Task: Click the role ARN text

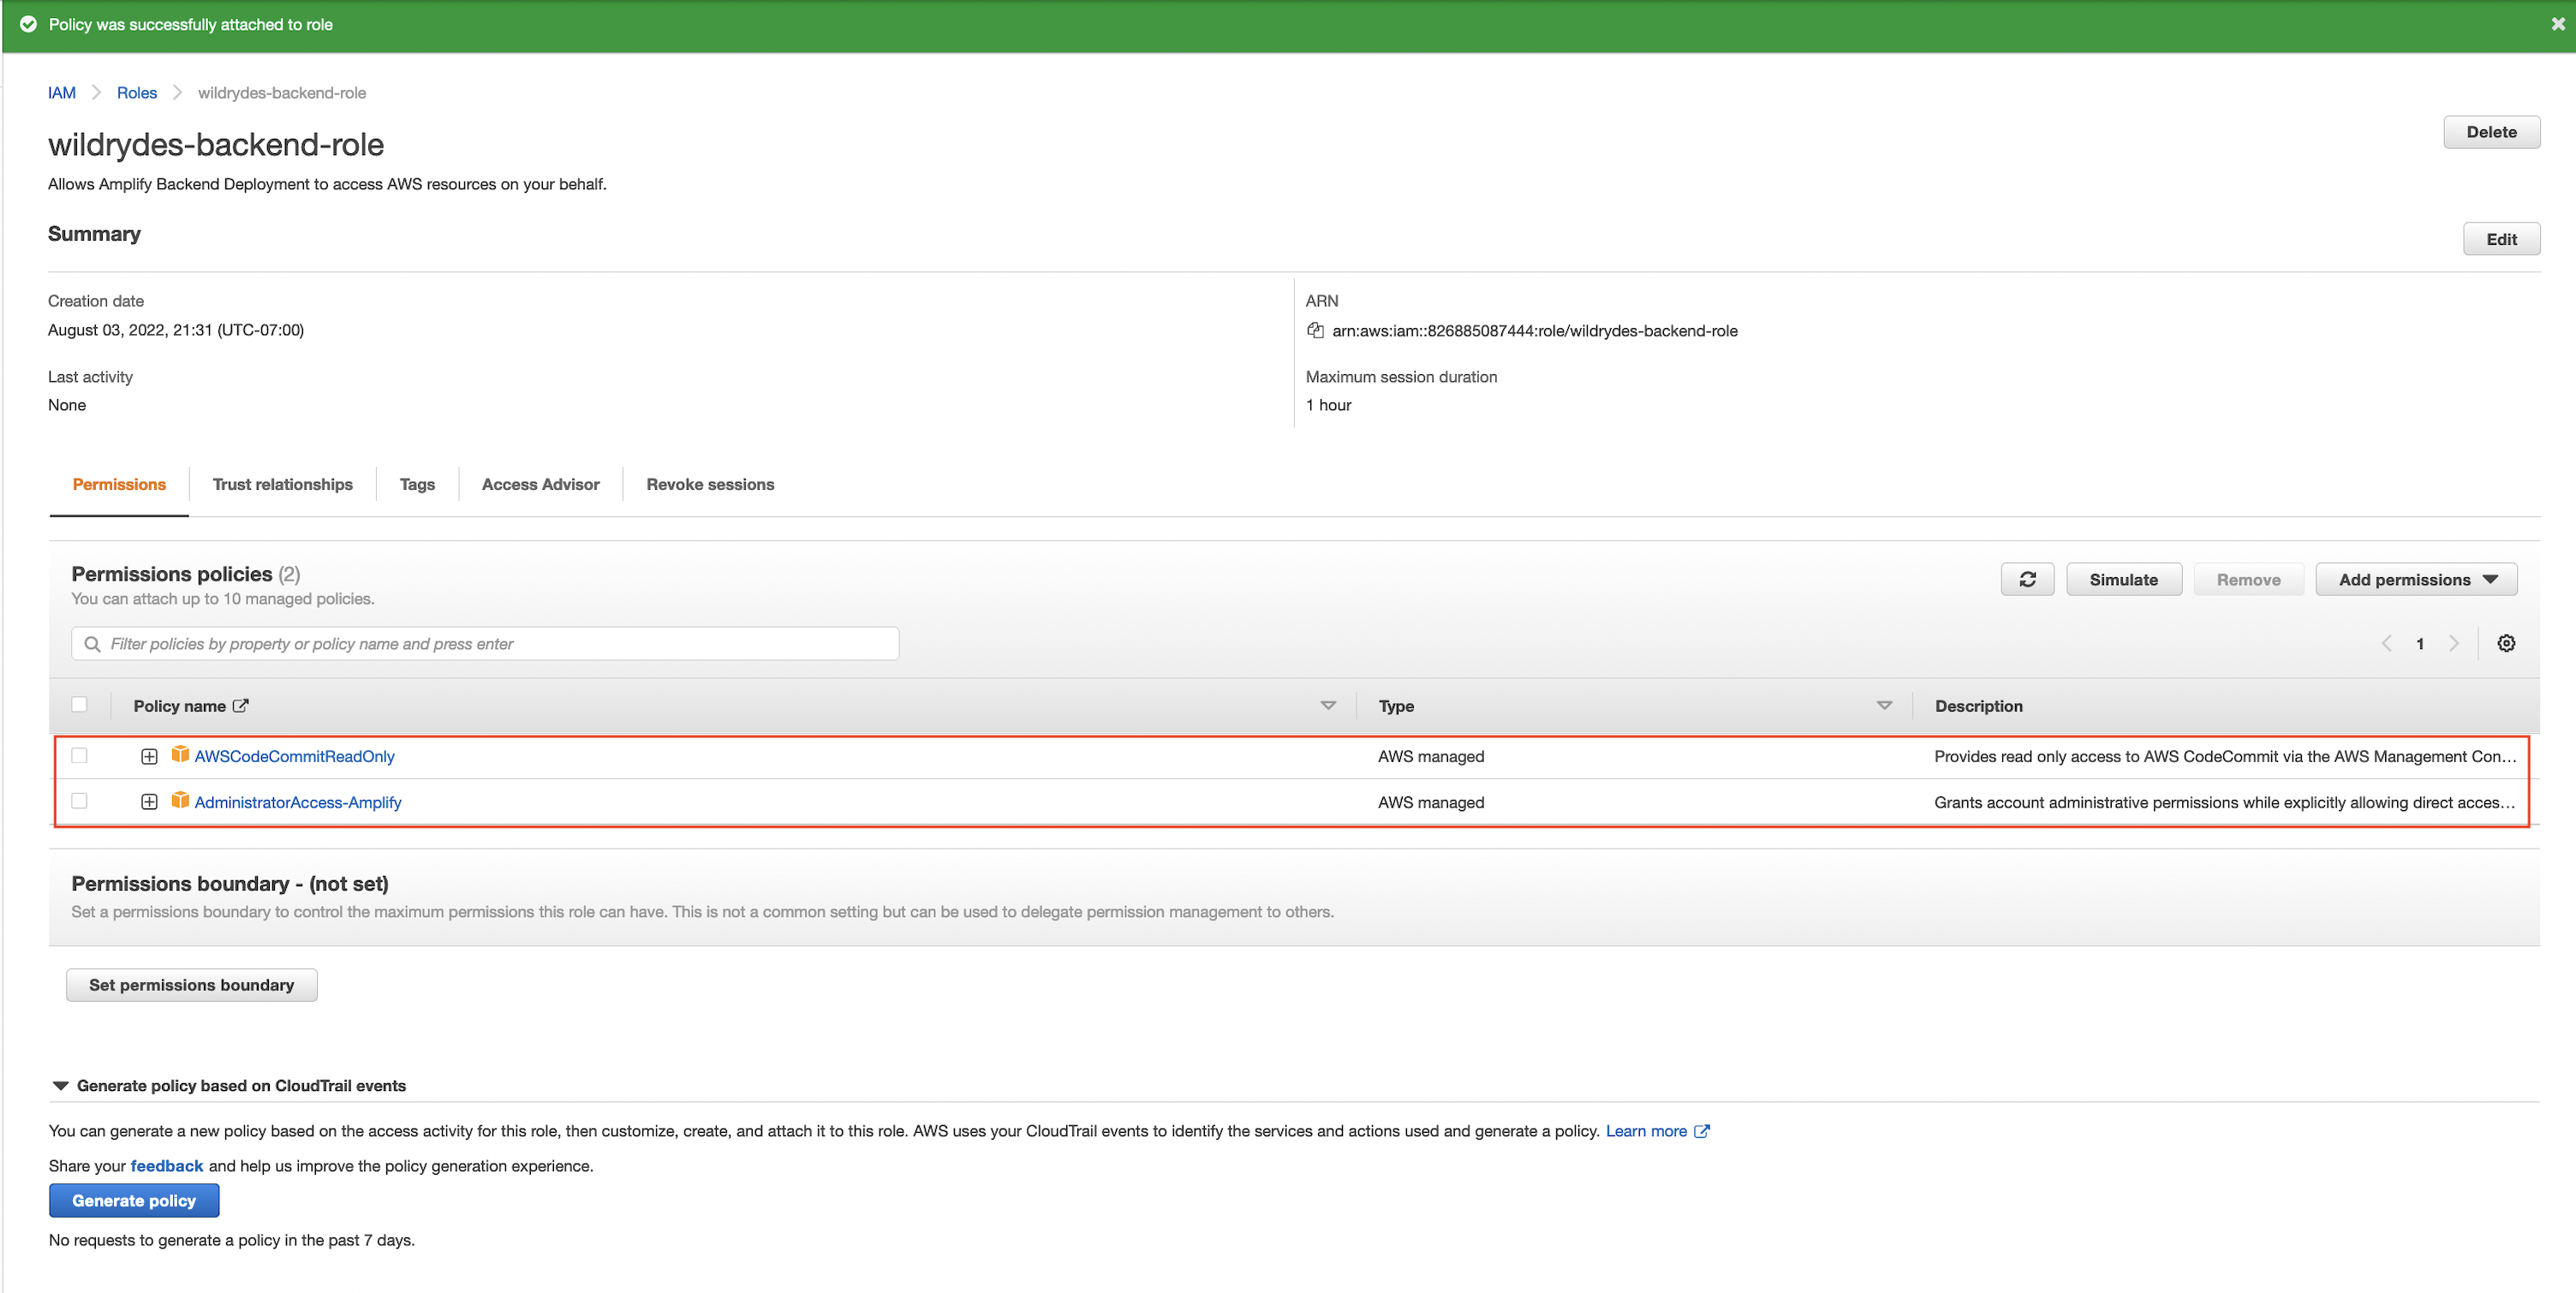Action: [1534, 331]
